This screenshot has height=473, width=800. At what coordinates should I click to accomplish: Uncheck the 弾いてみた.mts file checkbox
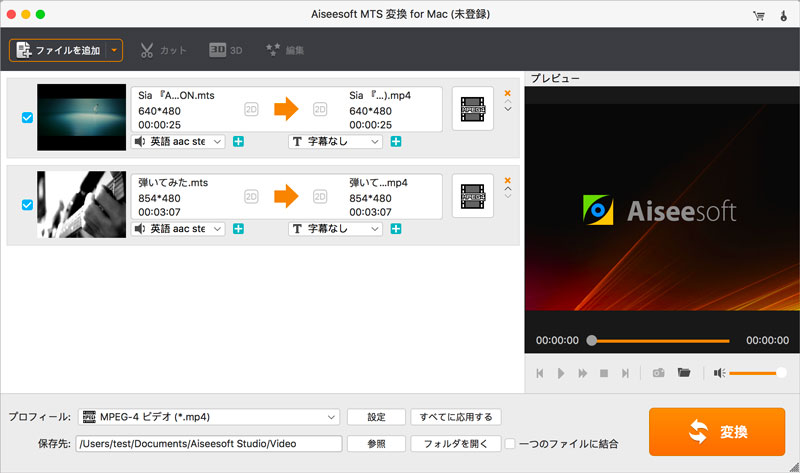tap(28, 205)
